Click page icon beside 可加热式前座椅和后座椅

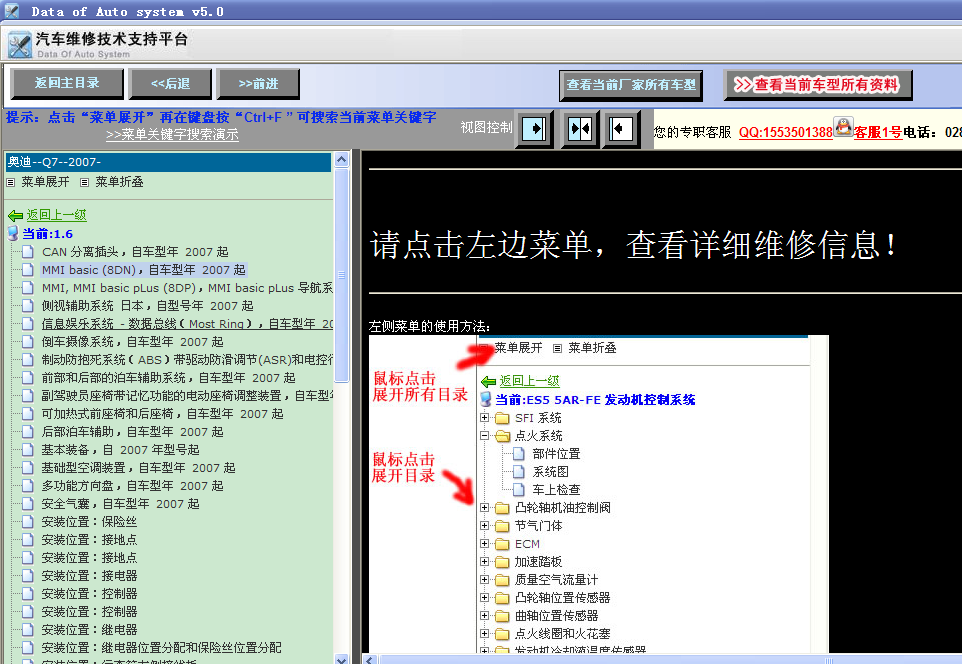(x=28, y=414)
